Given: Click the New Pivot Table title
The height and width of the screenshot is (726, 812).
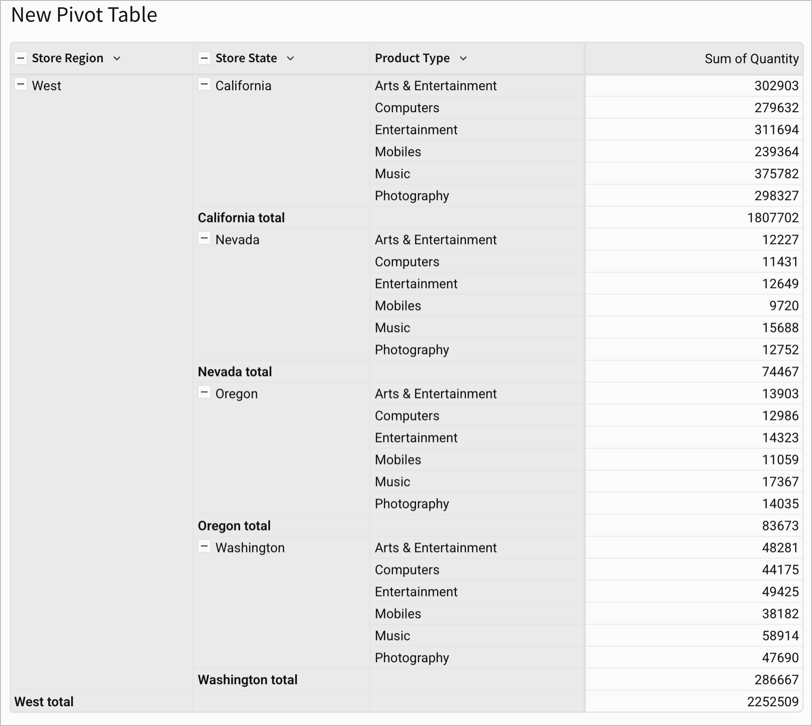Looking at the screenshot, I should [x=84, y=15].
